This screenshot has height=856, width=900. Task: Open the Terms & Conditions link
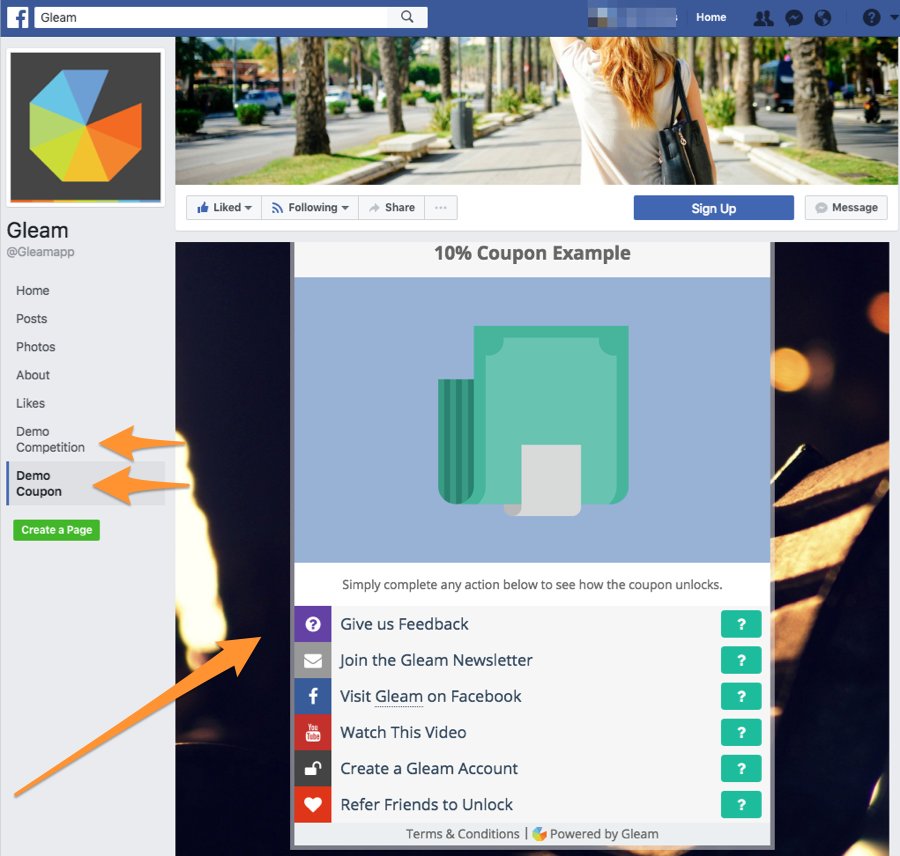coord(463,834)
